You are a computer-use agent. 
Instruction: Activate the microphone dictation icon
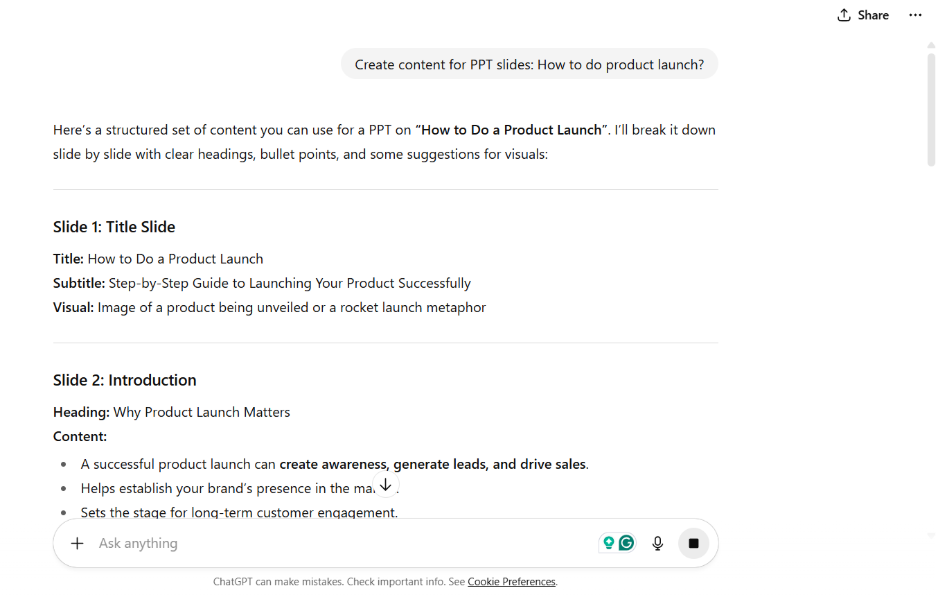pos(657,543)
